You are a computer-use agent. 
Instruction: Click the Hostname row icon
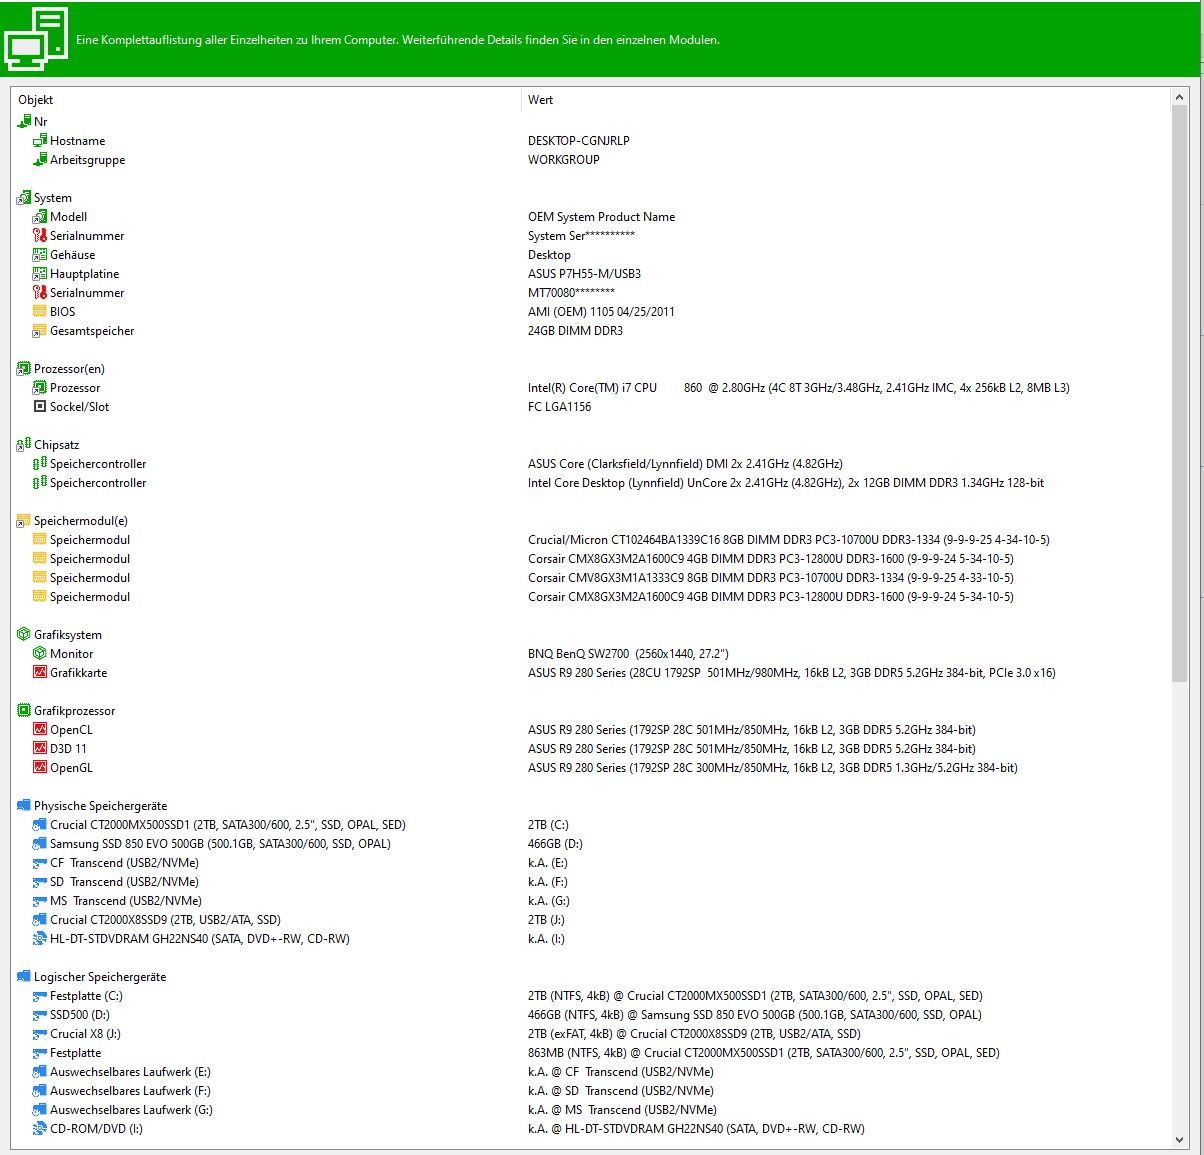pyautogui.click(x=40, y=141)
